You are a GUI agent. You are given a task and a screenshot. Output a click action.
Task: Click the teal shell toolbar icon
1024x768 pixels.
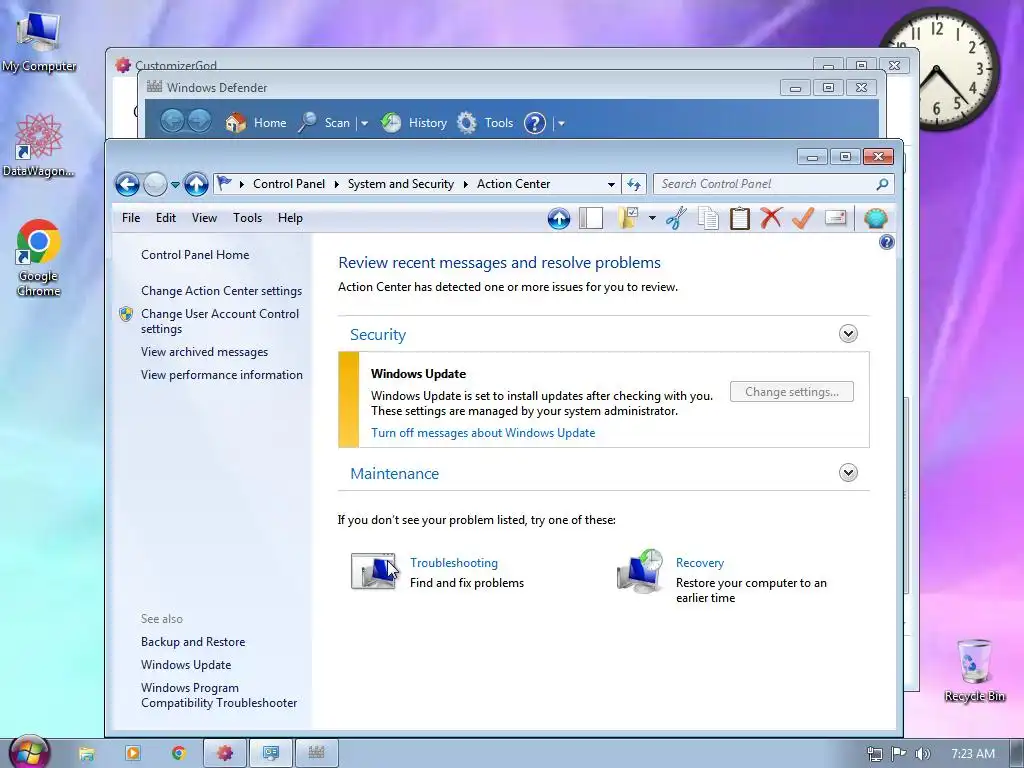[x=876, y=218]
